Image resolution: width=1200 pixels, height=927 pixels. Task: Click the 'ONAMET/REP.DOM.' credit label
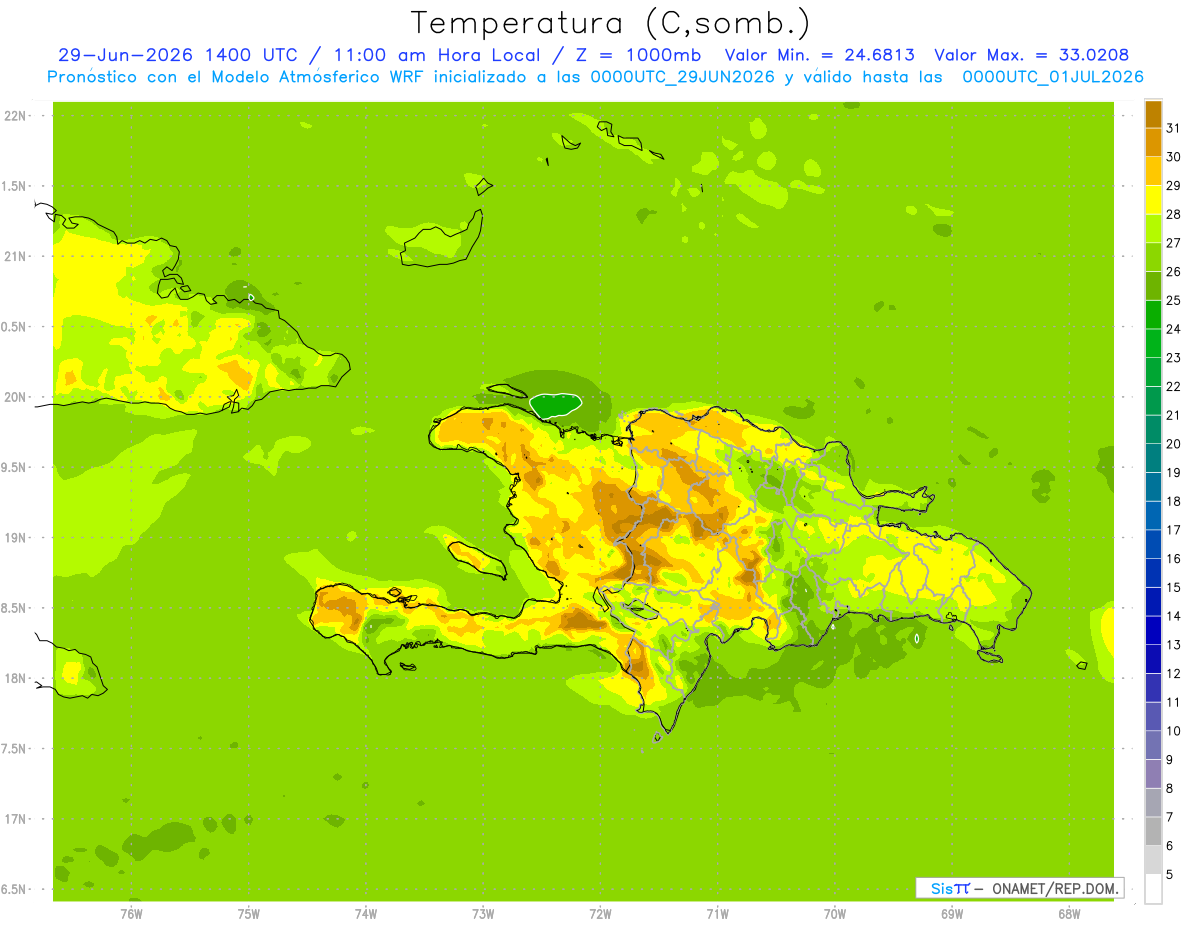1054,888
